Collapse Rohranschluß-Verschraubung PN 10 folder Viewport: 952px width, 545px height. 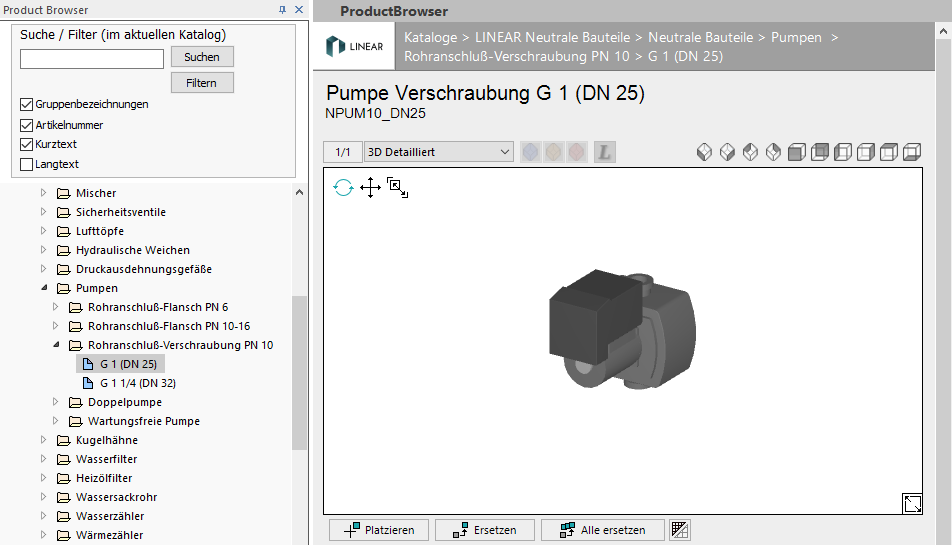coord(56,345)
